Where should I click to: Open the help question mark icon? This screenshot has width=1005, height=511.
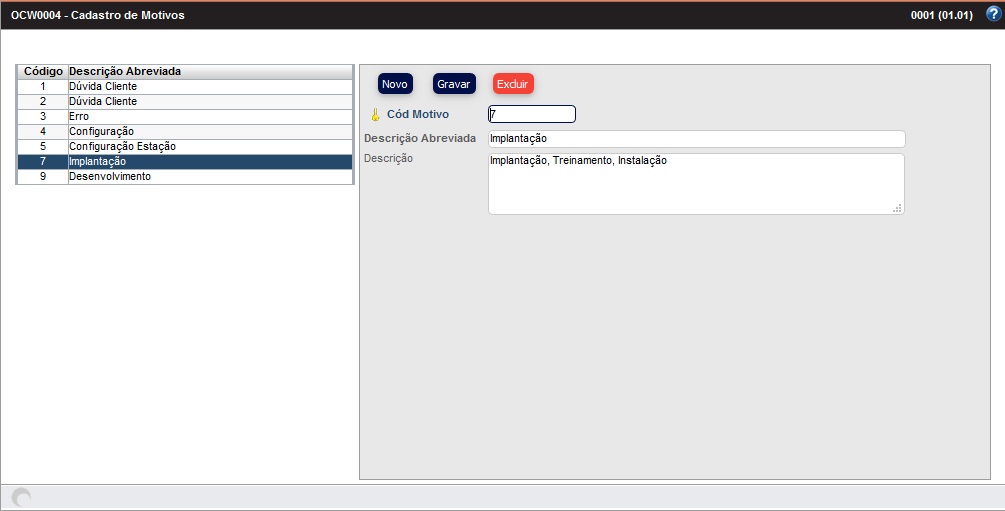pos(992,15)
